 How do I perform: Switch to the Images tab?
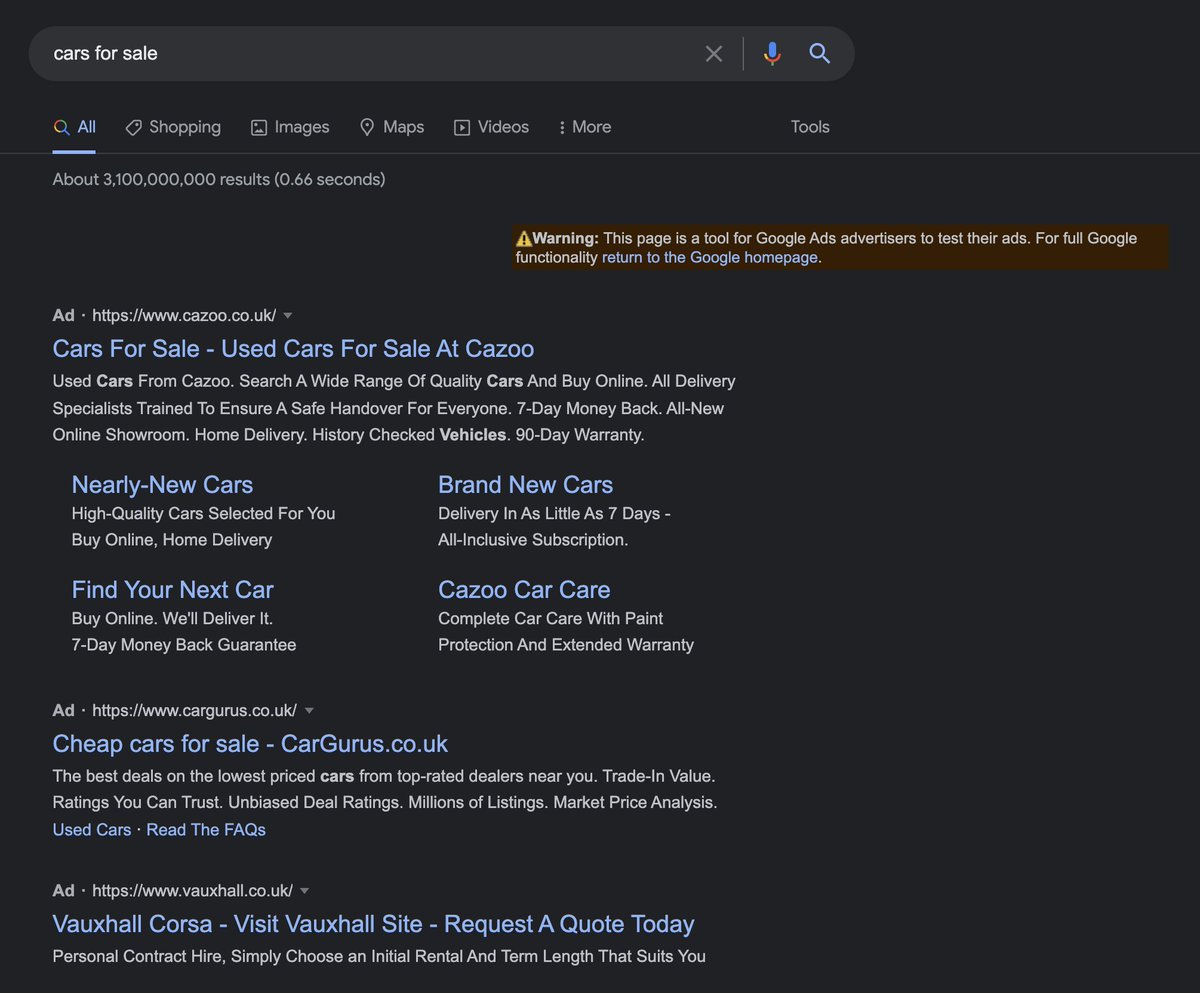click(290, 127)
